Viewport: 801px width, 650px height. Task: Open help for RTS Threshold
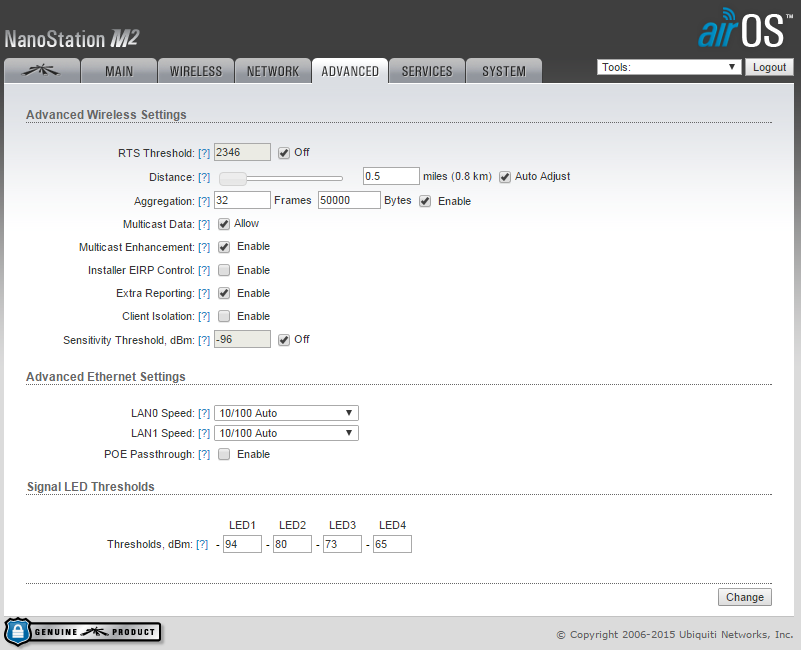[x=204, y=153]
